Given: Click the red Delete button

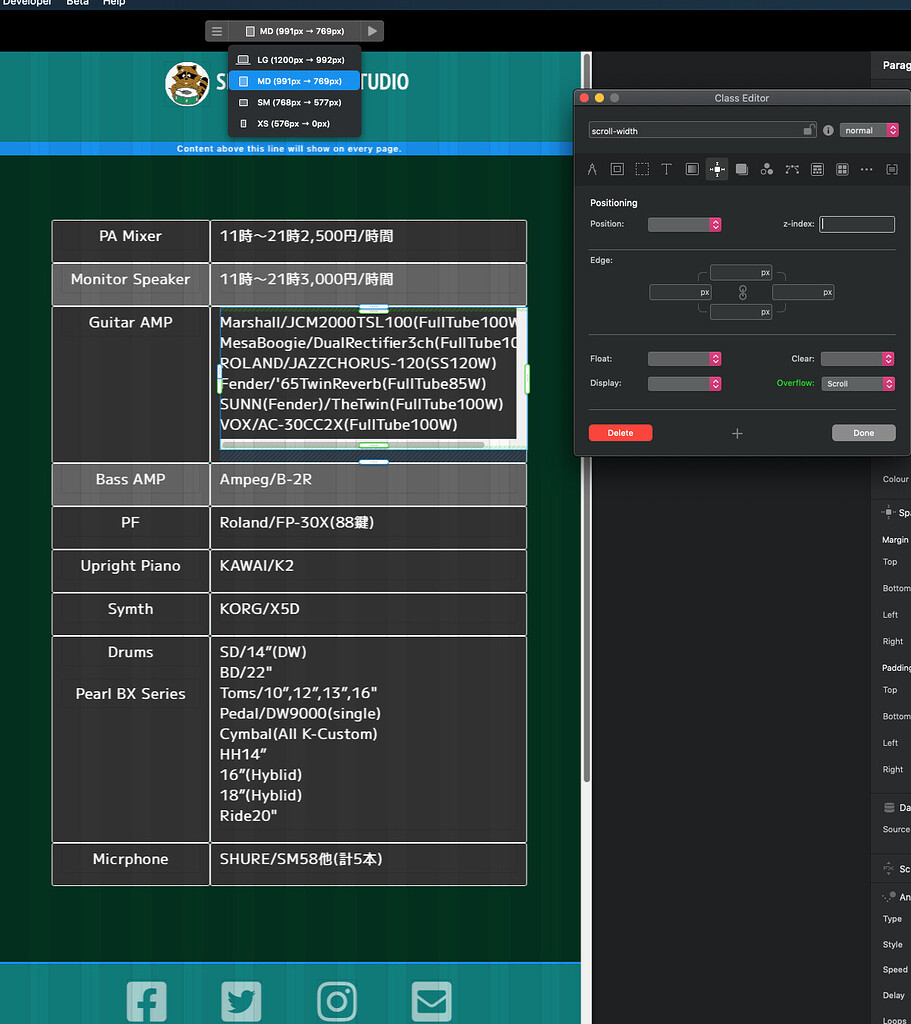Looking at the screenshot, I should tap(620, 433).
